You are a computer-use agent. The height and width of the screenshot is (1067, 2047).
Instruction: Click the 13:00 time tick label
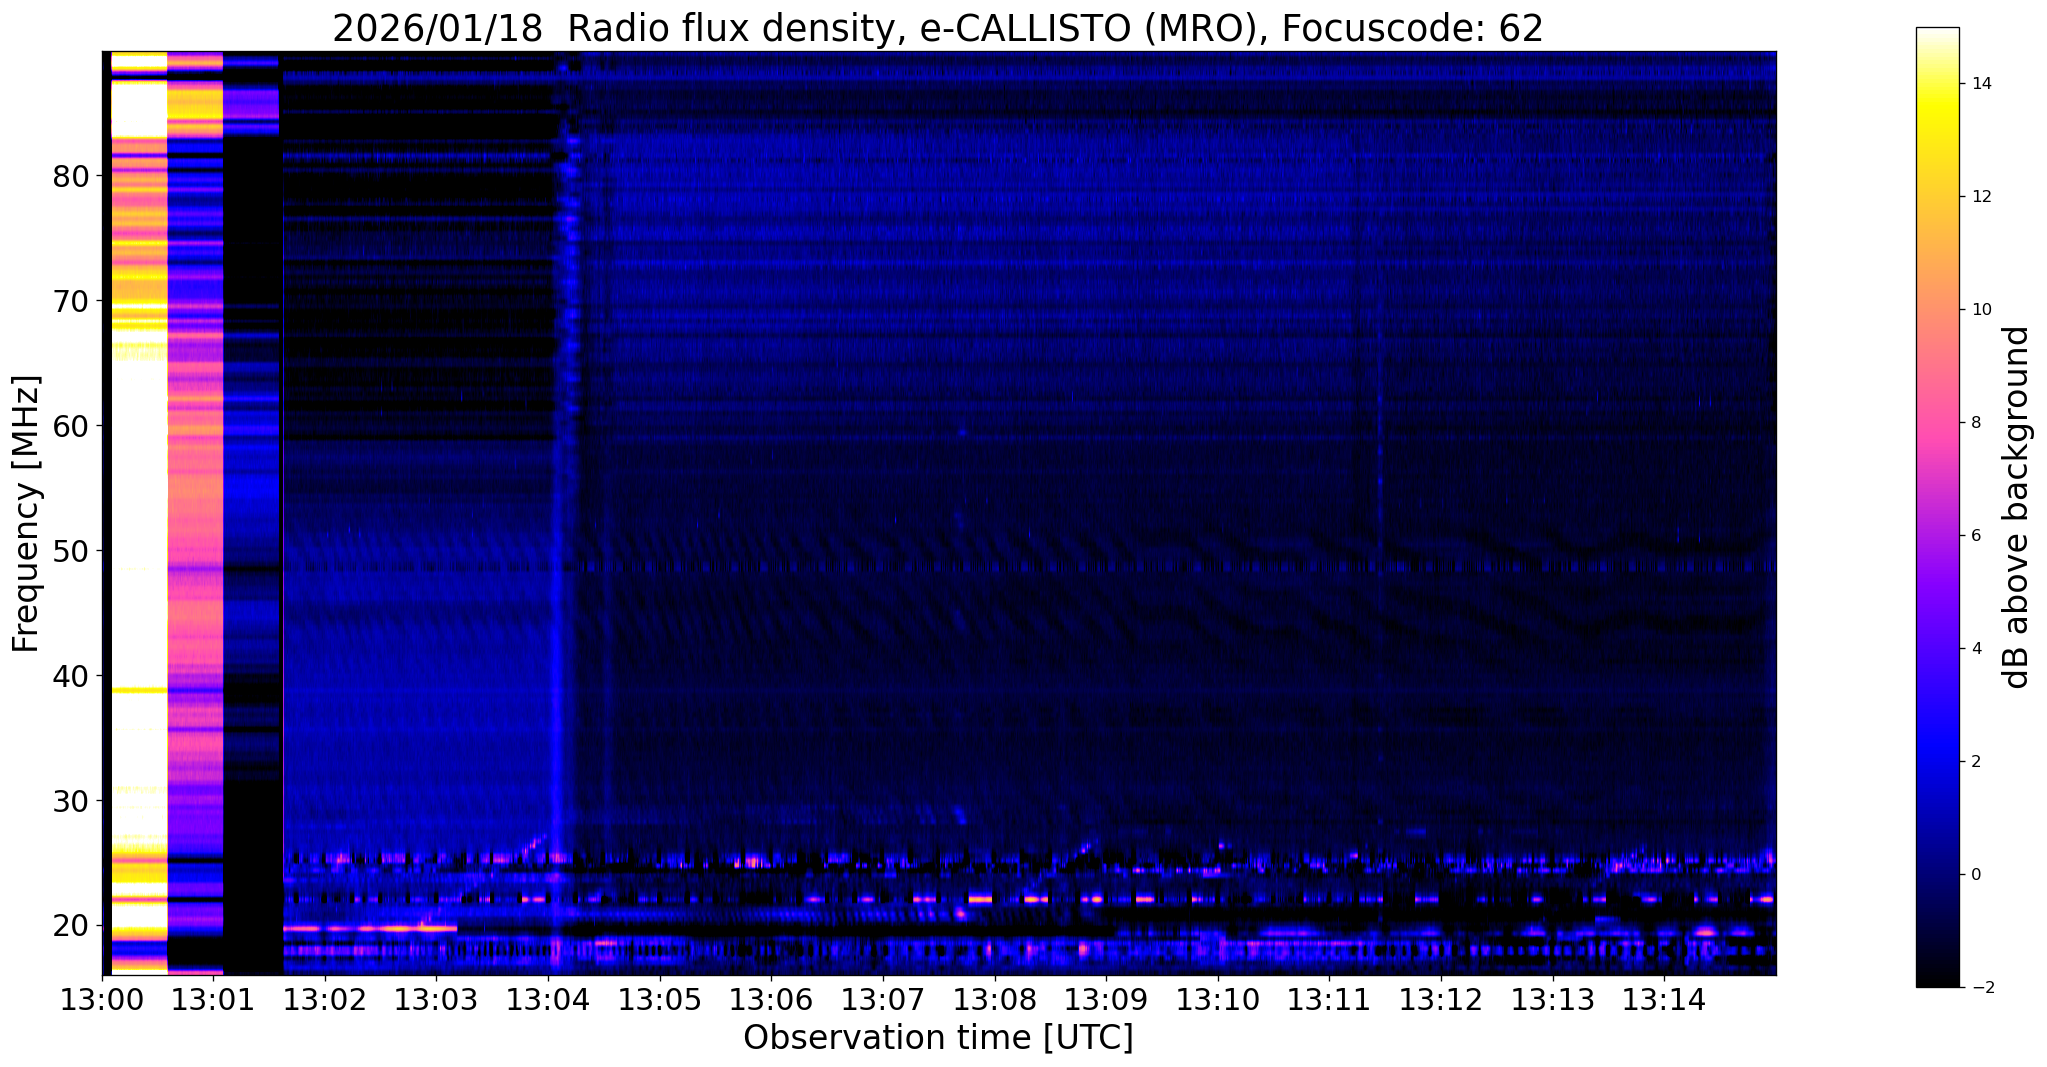pos(103,999)
